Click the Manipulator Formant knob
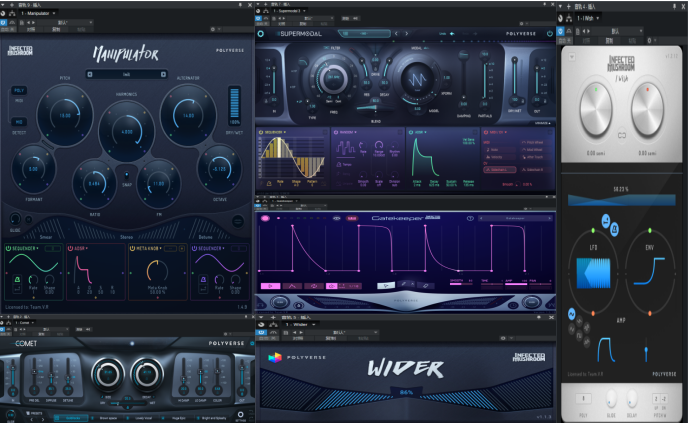This screenshot has width=688, height=423. (x=33, y=168)
